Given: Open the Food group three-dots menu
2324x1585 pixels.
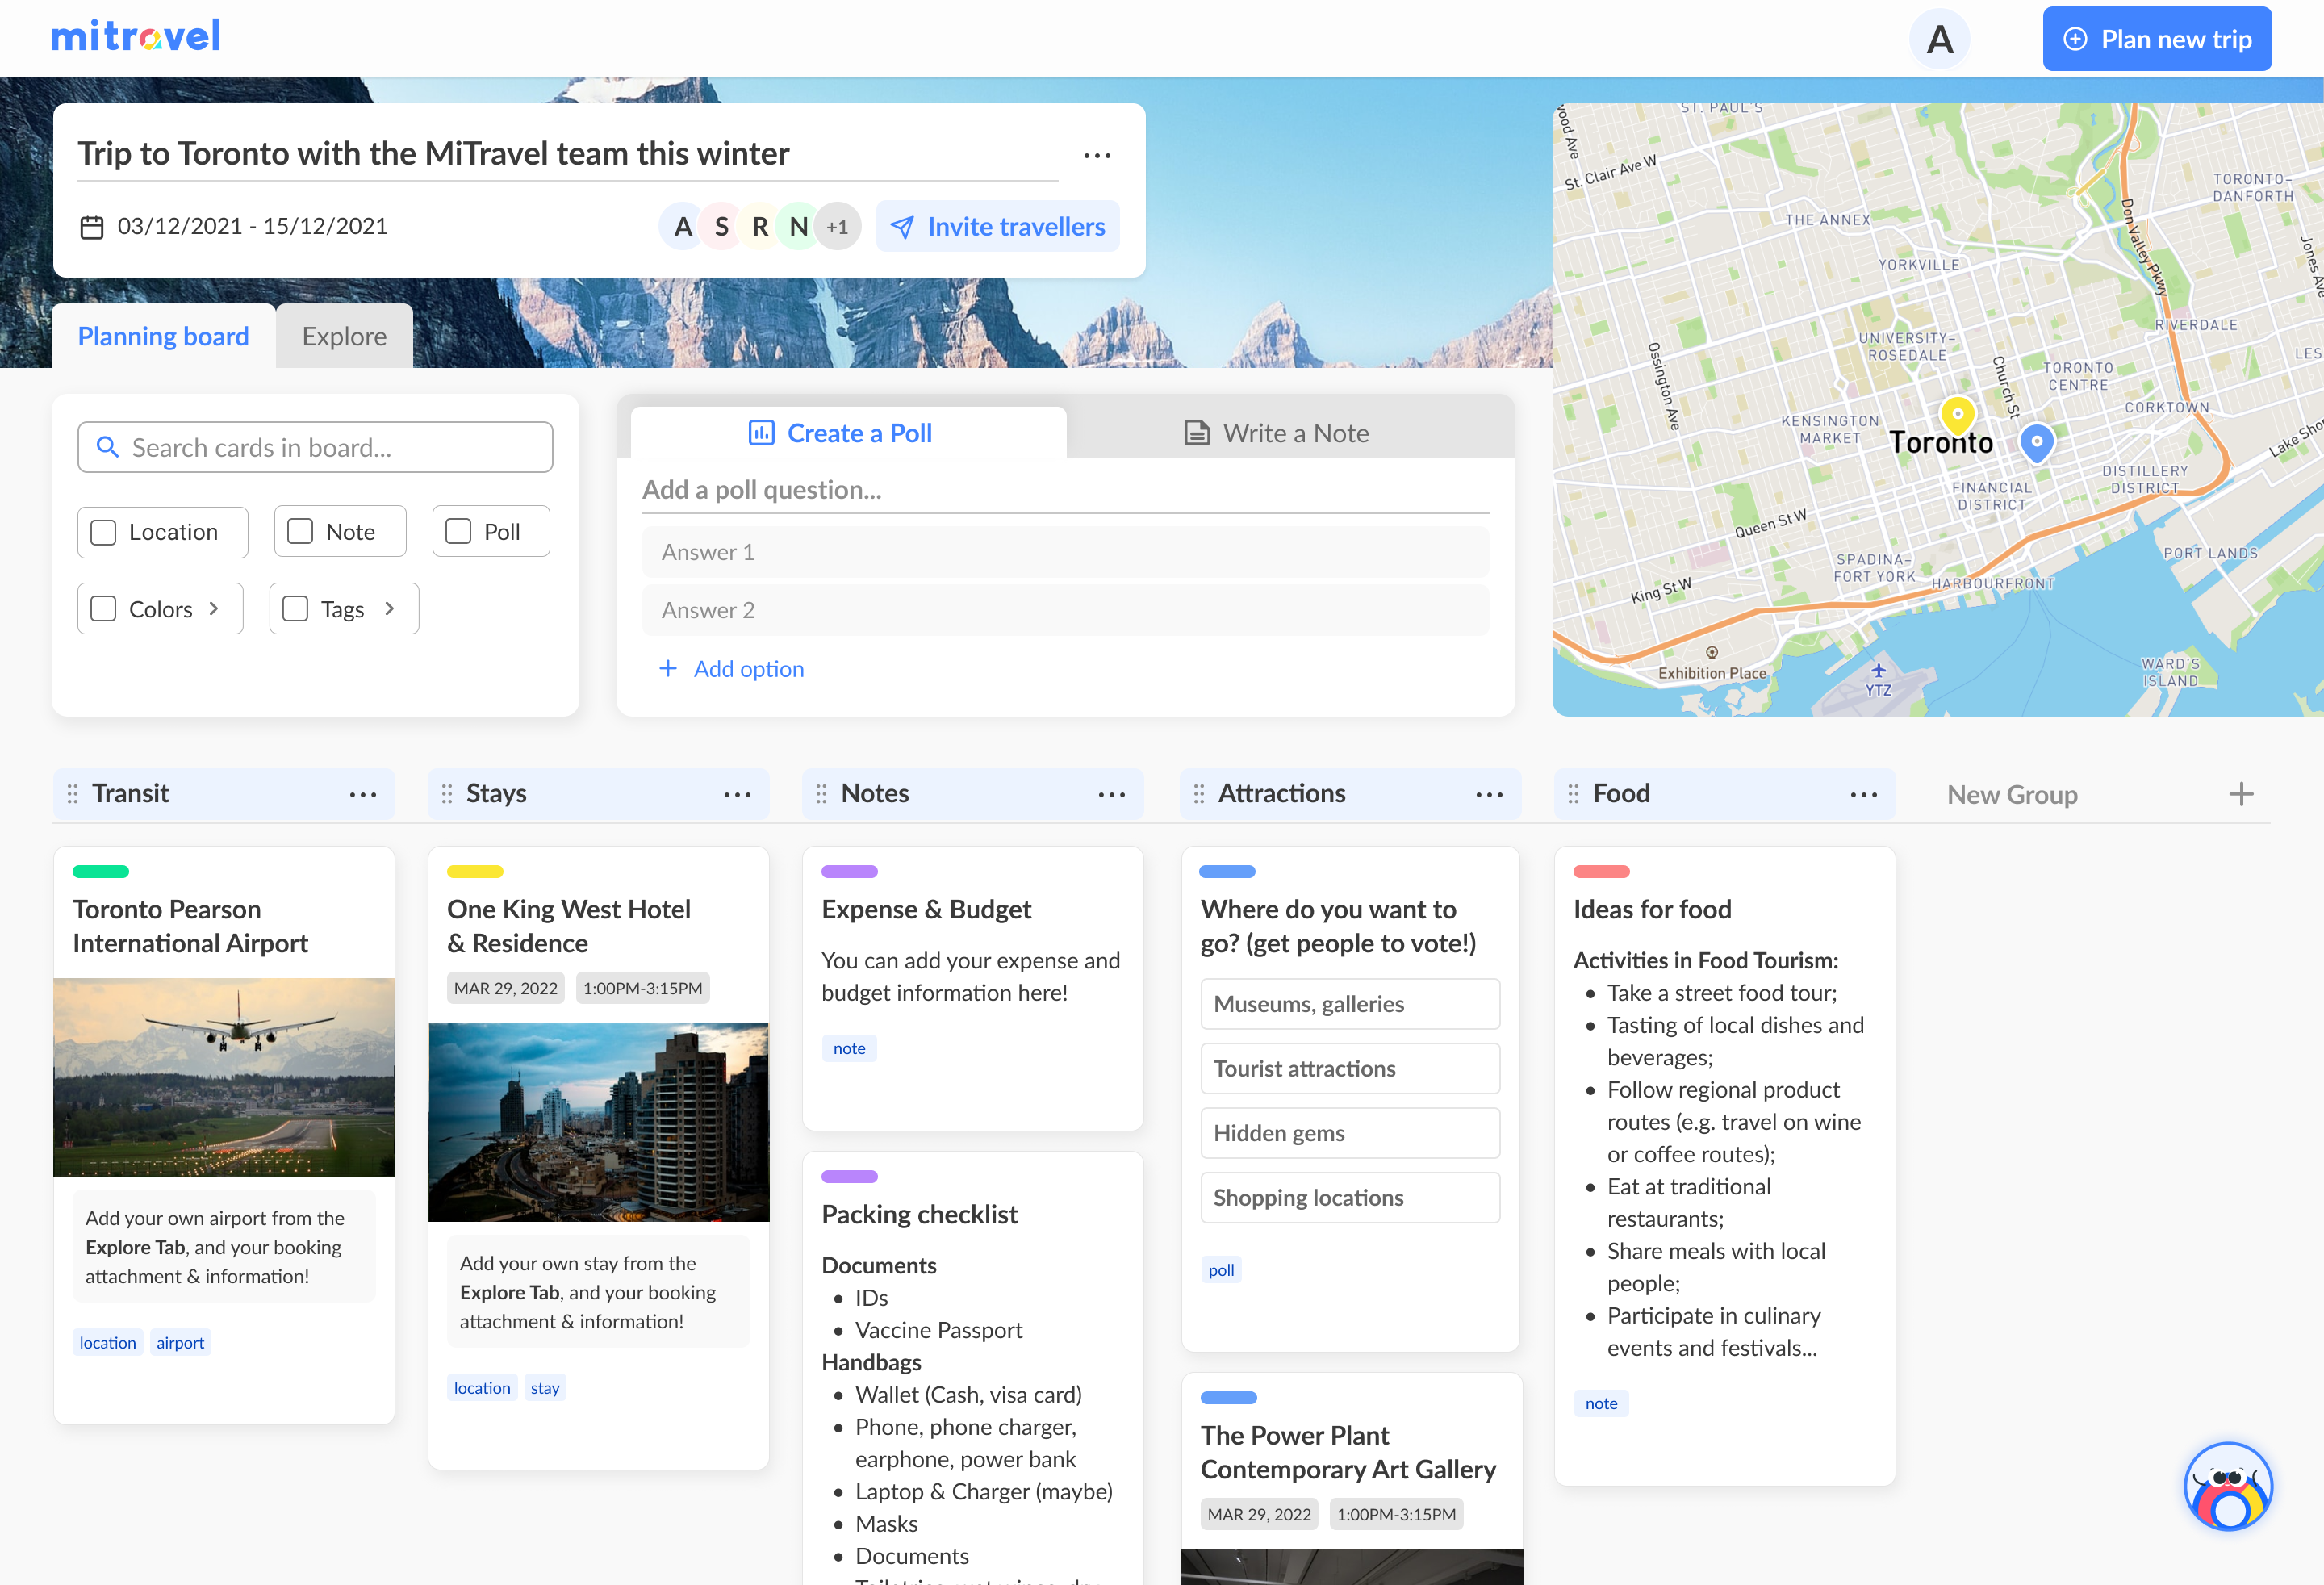Looking at the screenshot, I should tap(1863, 794).
